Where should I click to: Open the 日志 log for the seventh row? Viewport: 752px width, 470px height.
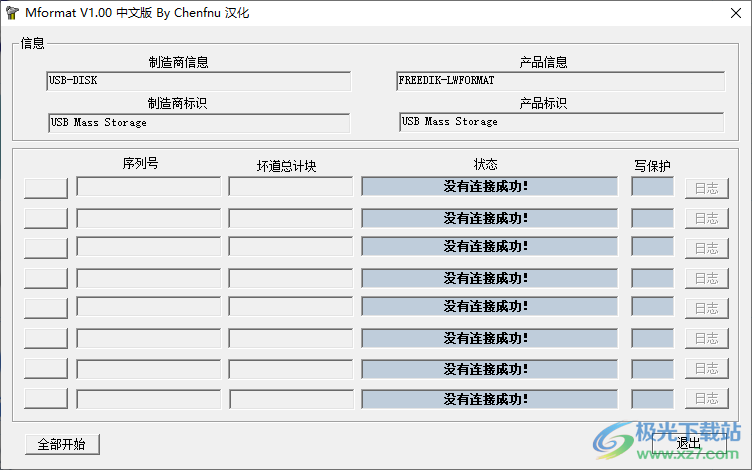point(706,368)
